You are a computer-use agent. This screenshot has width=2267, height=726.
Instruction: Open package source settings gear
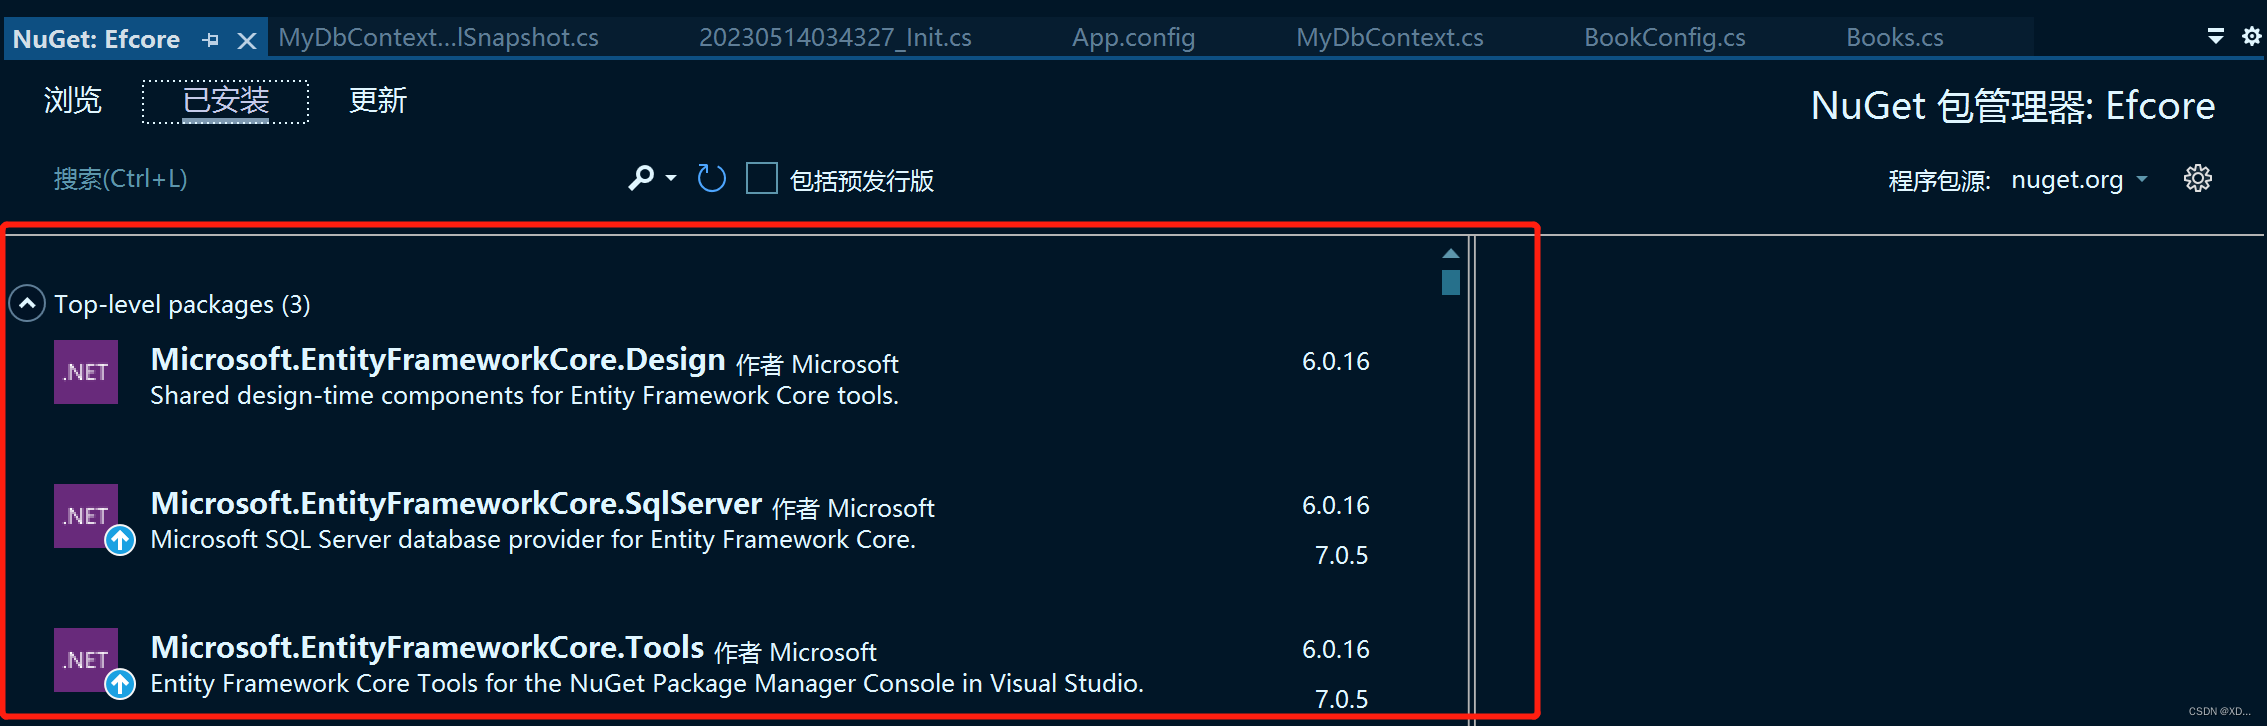(x=2198, y=179)
